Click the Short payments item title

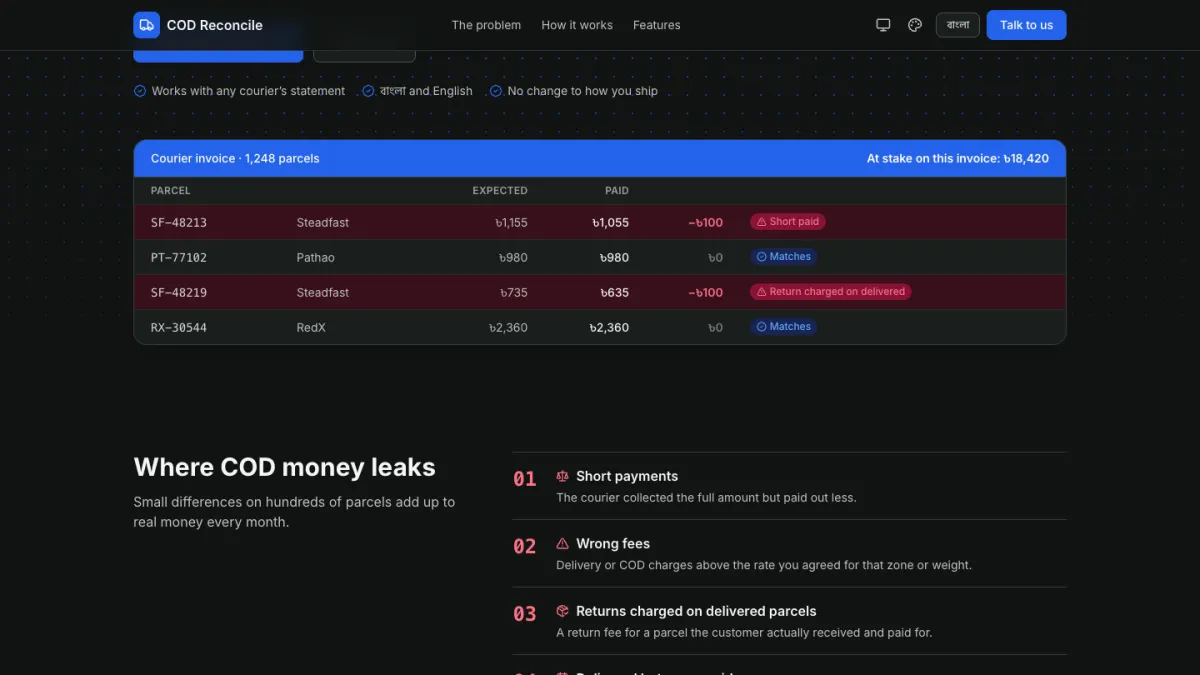coord(627,477)
